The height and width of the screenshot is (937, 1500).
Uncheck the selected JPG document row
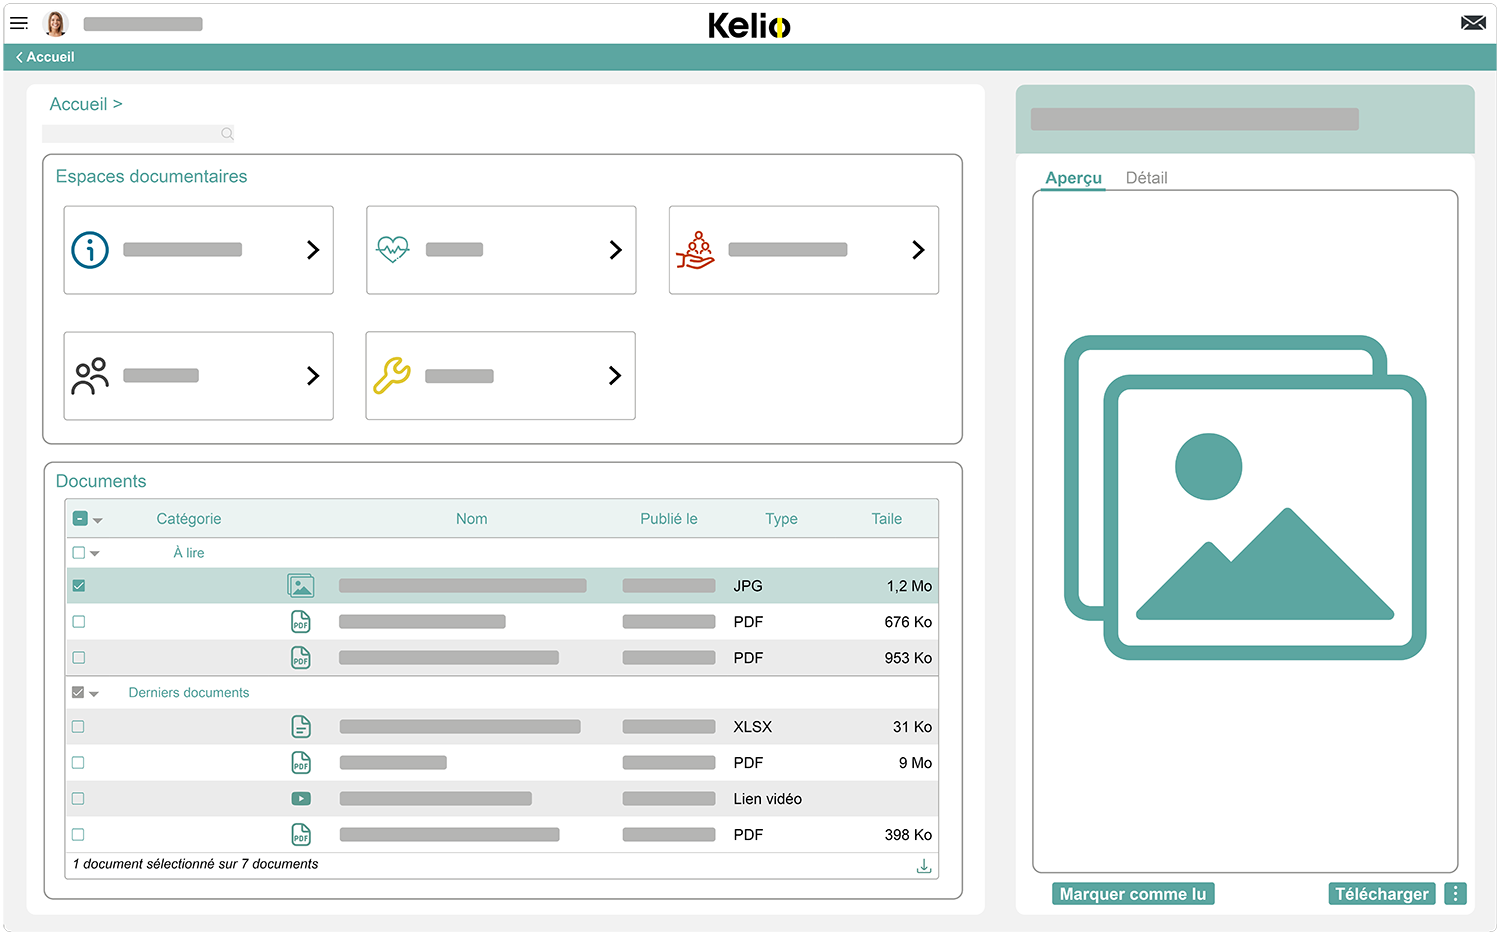[x=79, y=585]
